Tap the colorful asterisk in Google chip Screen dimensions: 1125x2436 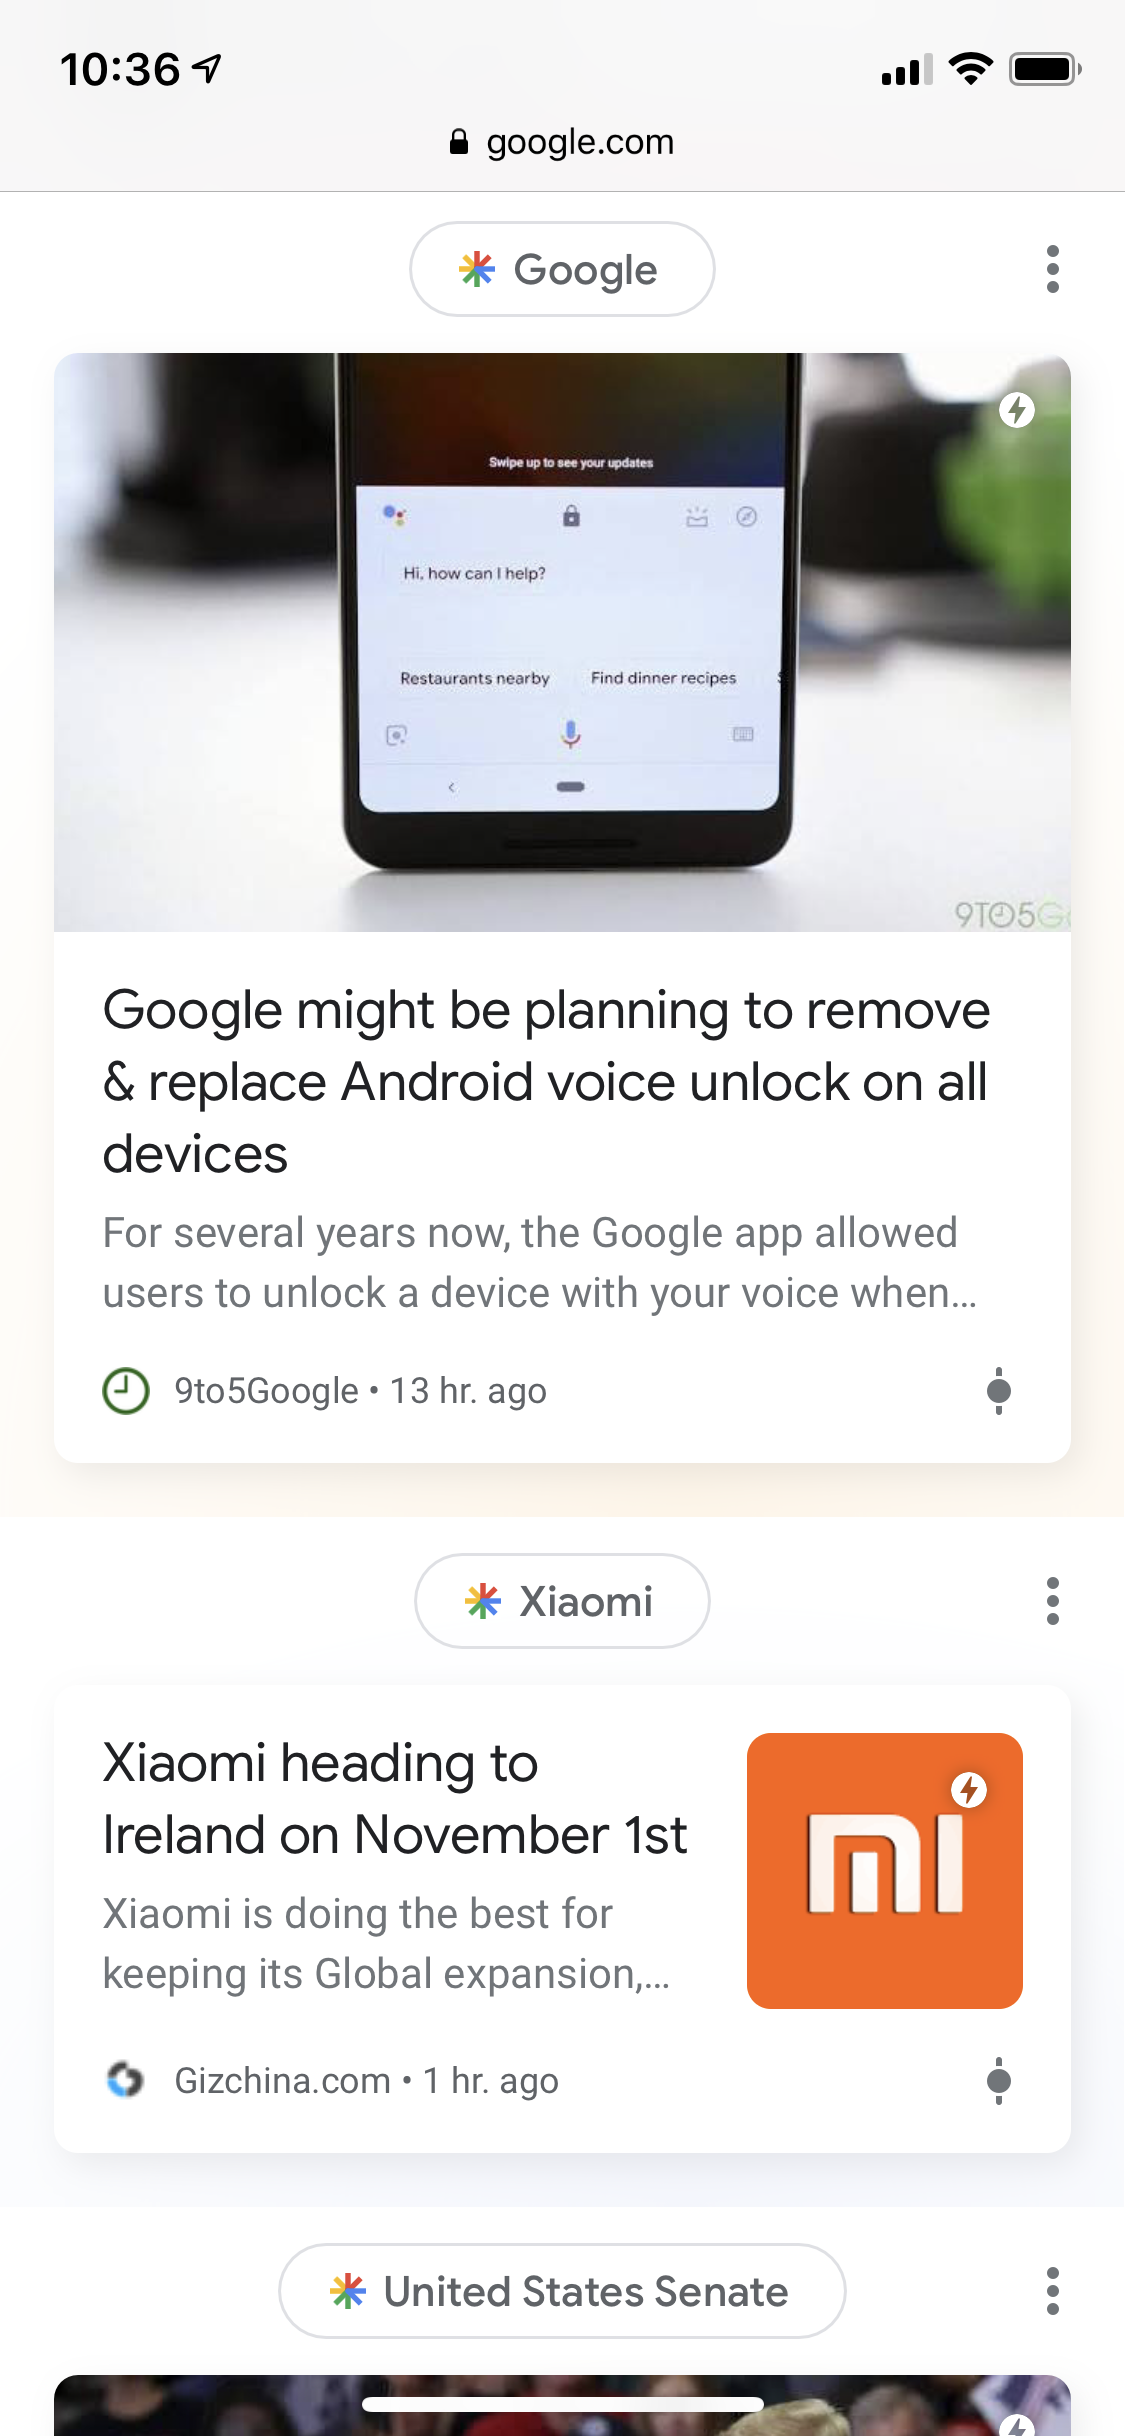(x=477, y=269)
